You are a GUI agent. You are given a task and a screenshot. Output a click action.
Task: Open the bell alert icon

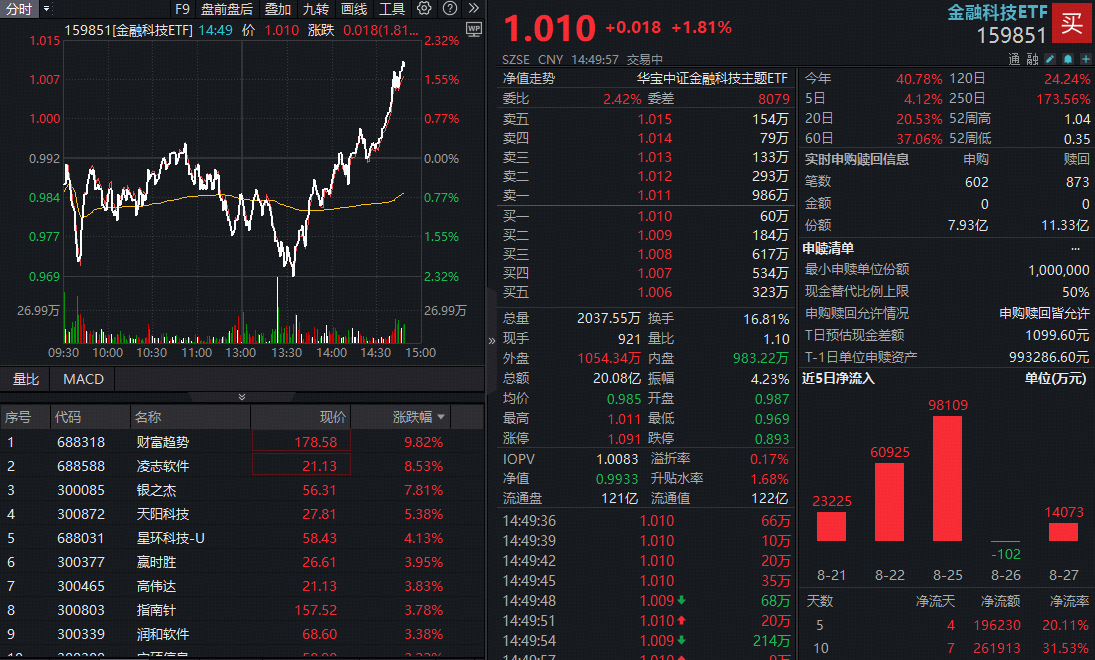click(x=1066, y=58)
